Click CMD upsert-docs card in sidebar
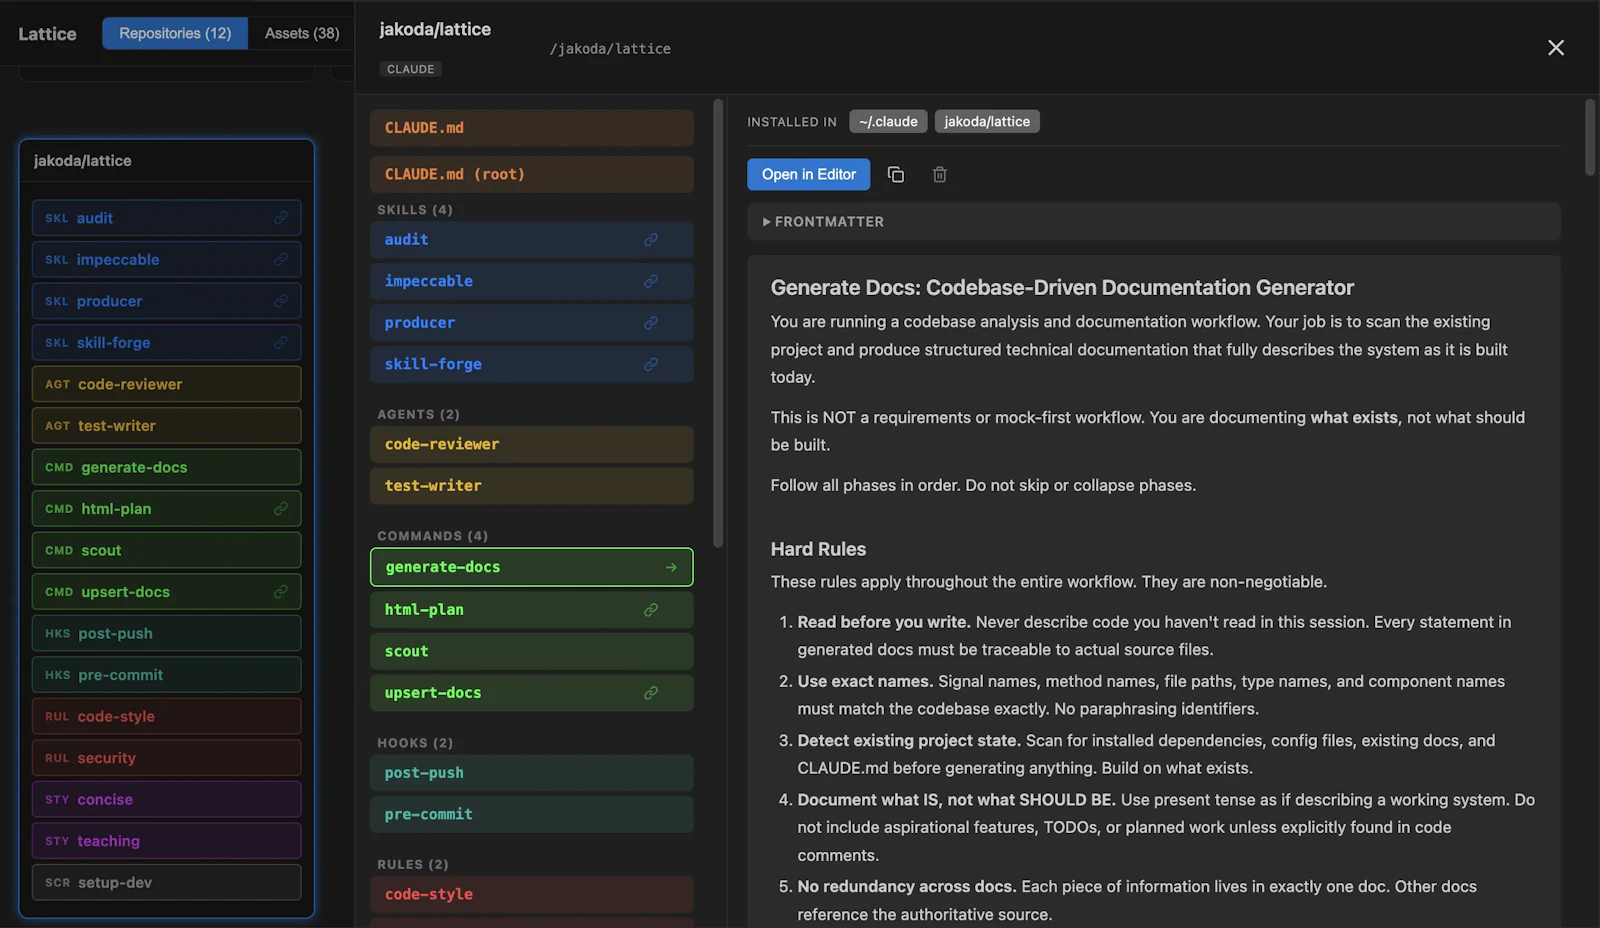Viewport: 1600px width, 928px height. coord(166,592)
